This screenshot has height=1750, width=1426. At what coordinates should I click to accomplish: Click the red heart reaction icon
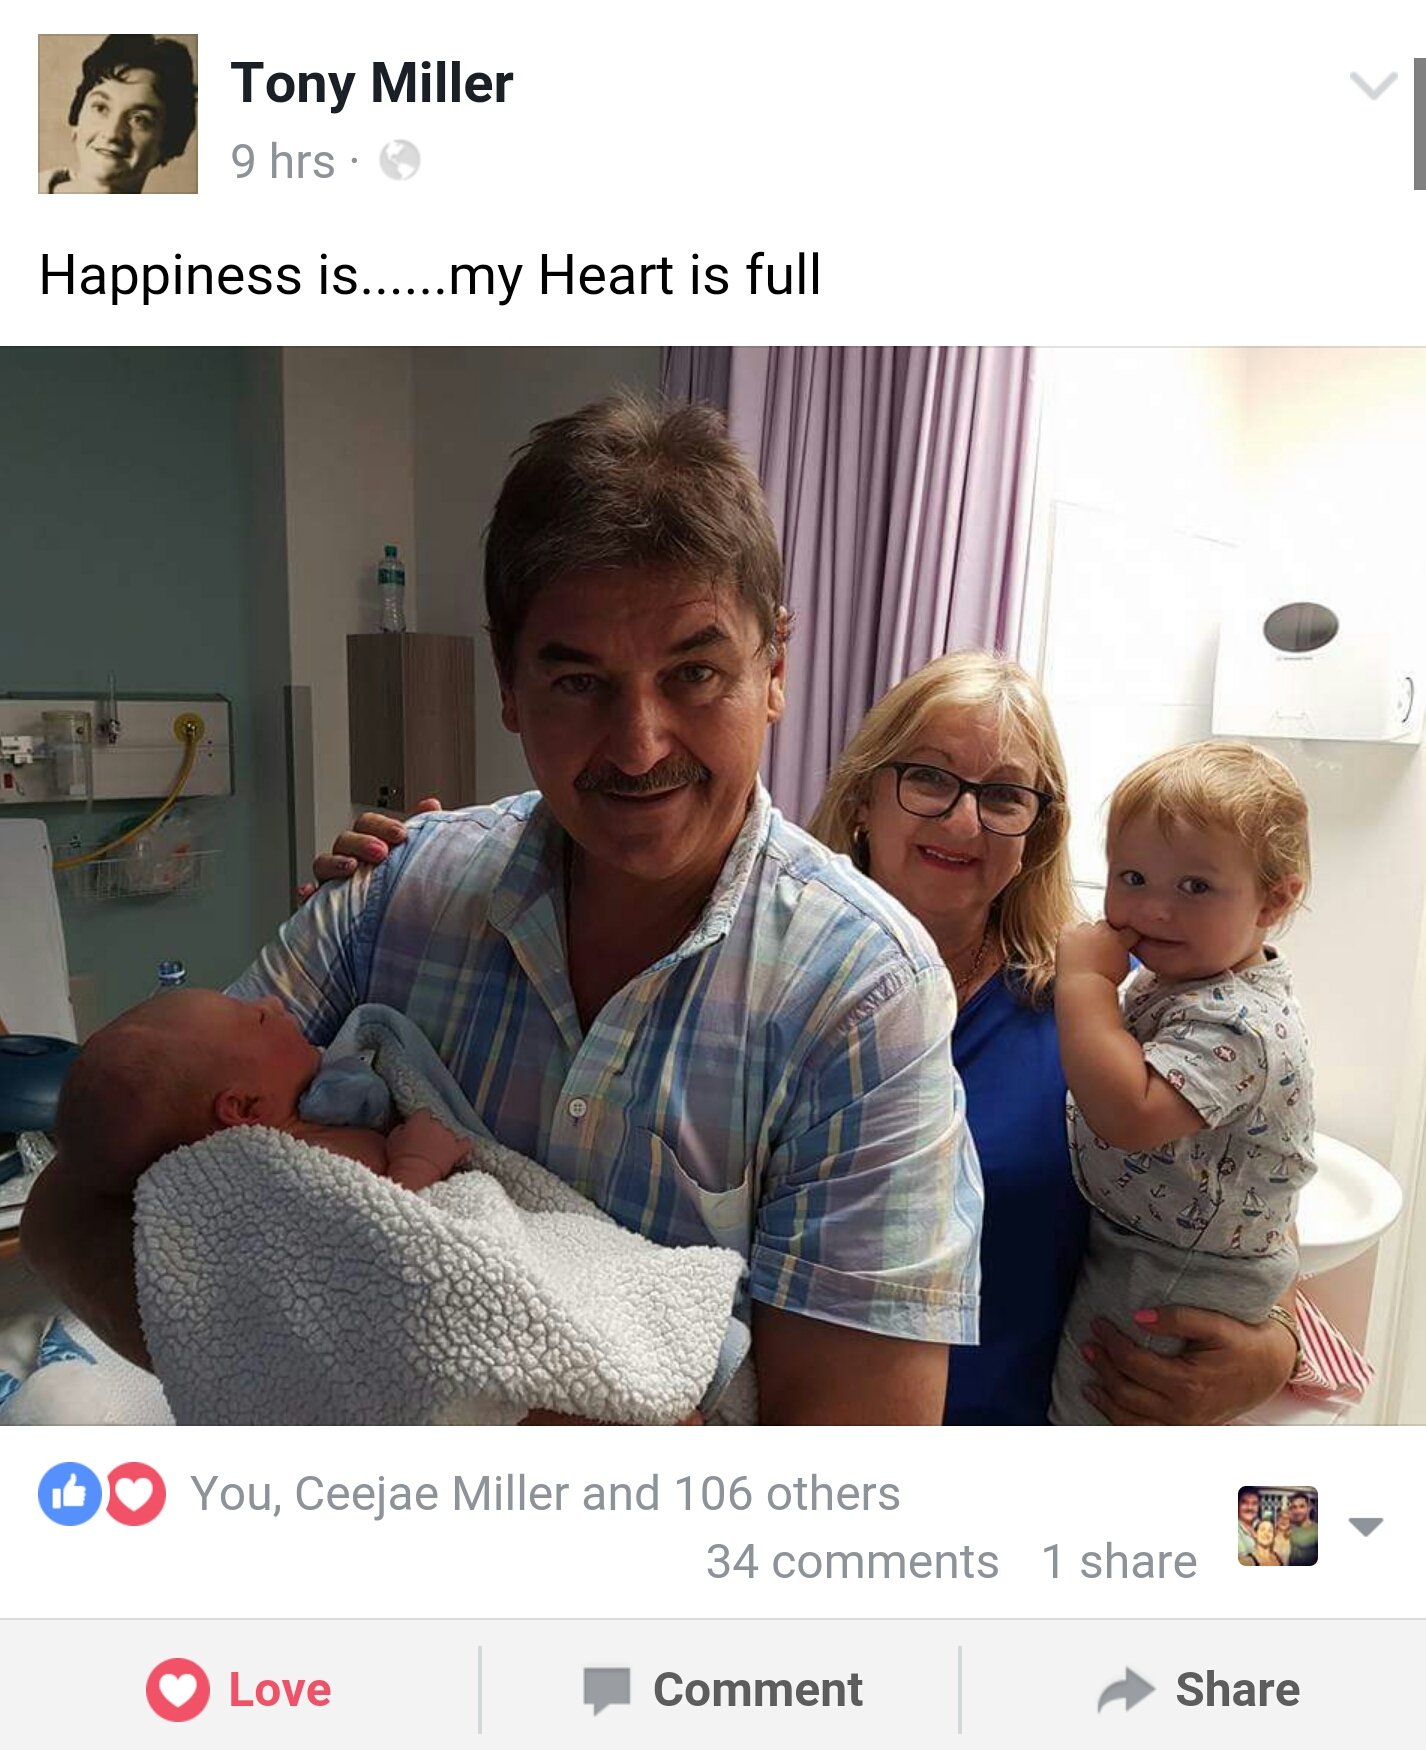(x=136, y=1494)
